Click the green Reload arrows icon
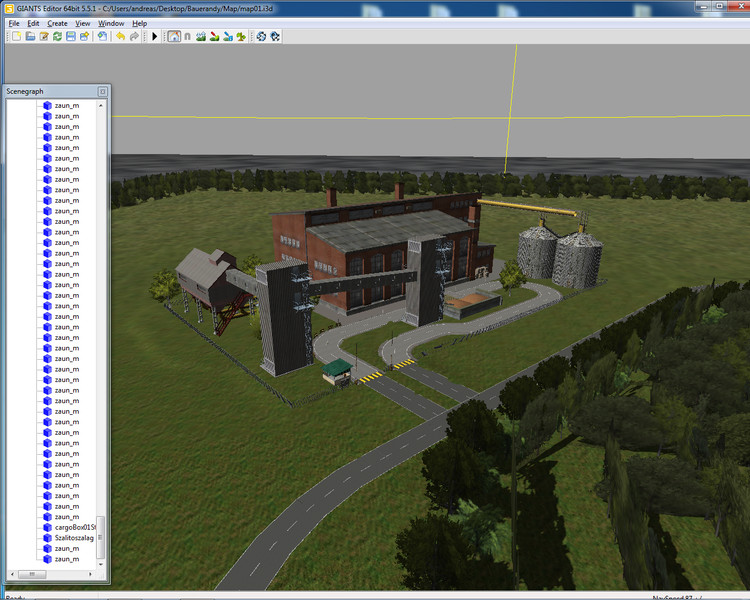Screen dimensions: 750x600 (57, 36)
